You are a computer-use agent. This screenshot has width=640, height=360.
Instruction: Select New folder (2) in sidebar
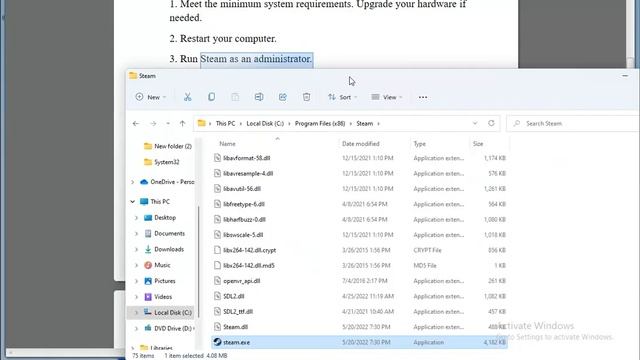[168, 146]
